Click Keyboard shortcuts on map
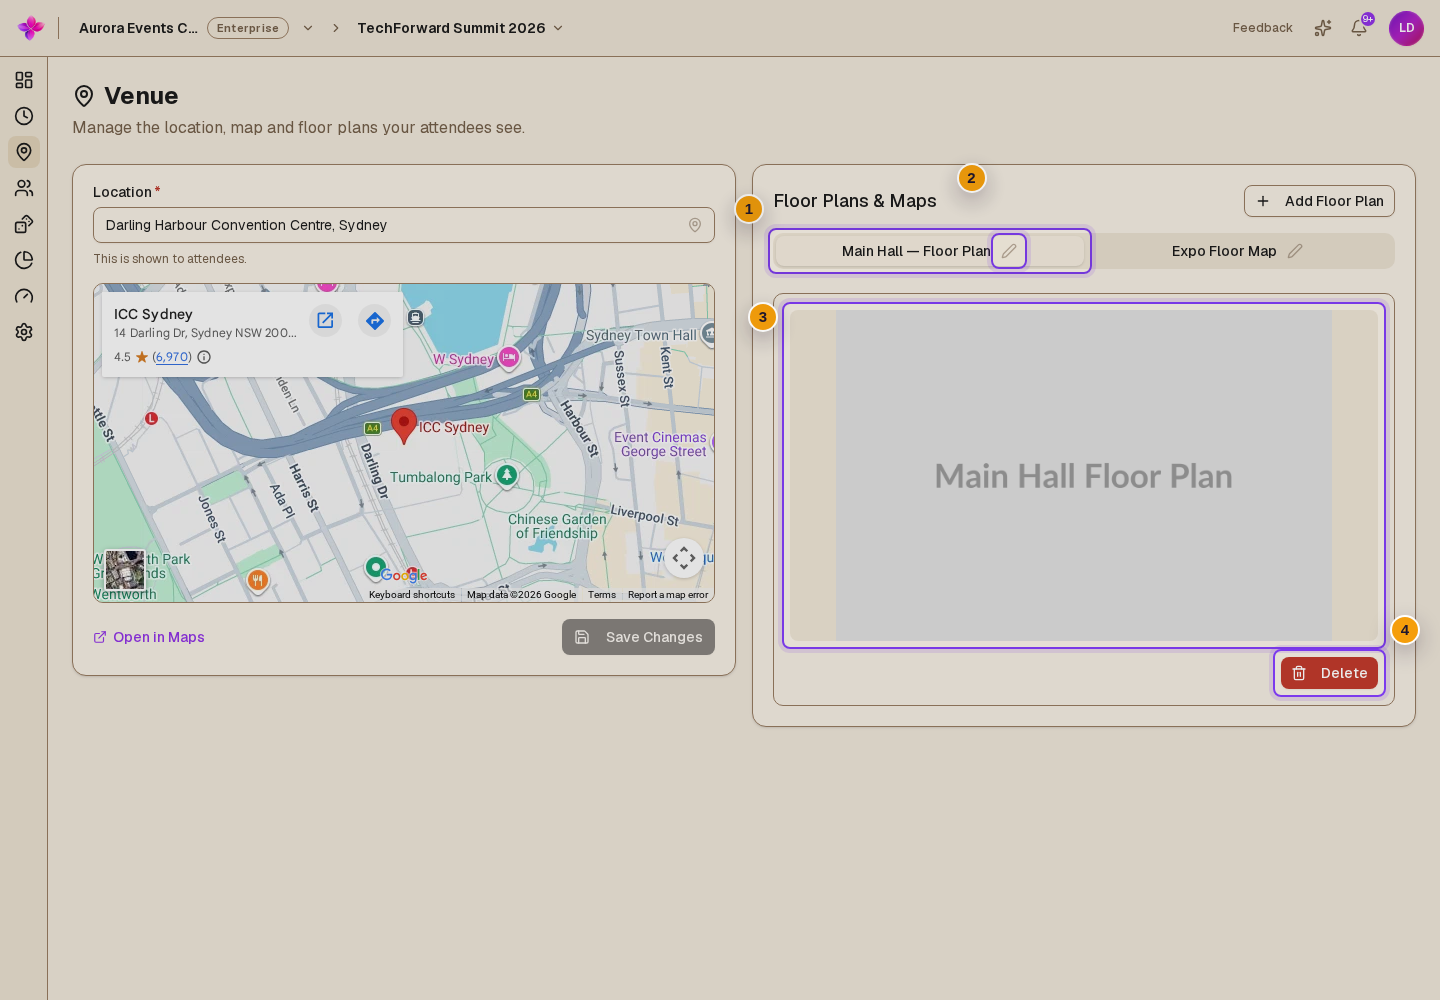Image resolution: width=1440 pixels, height=1000 pixels. click(x=412, y=595)
